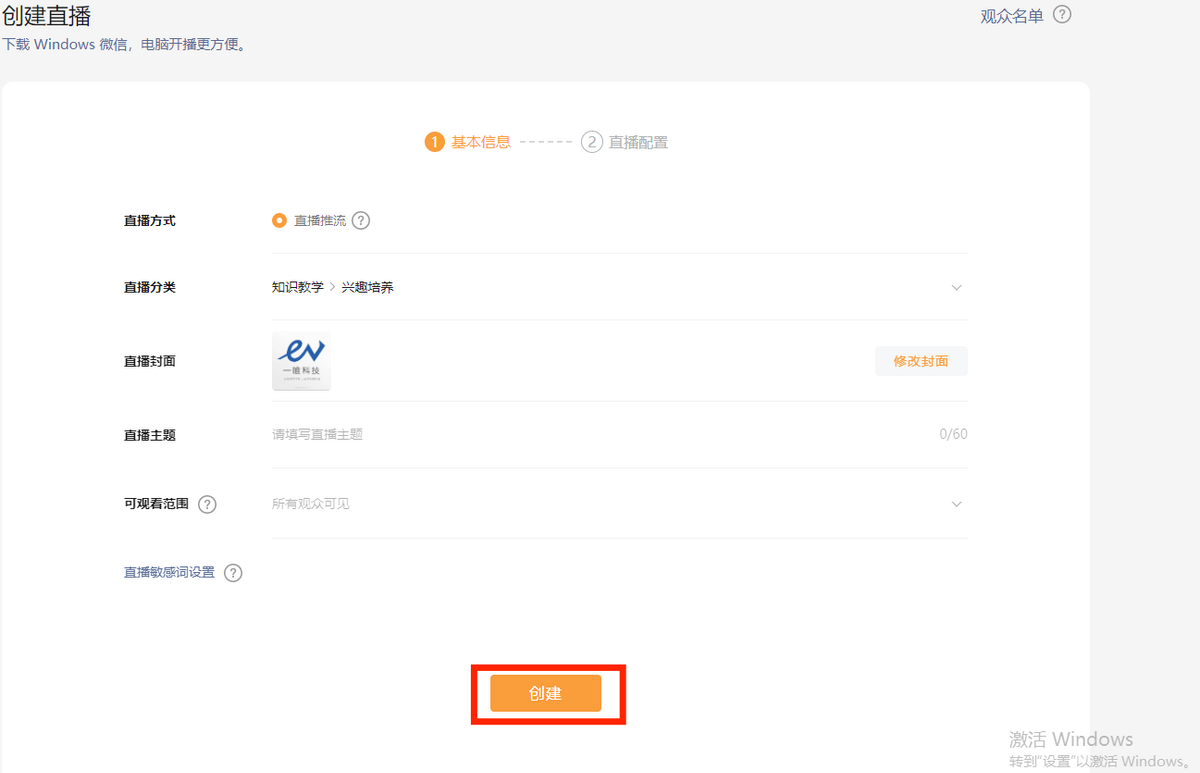The image size is (1200, 773).
Task: Focus the 直播主题 text input field
Action: [600, 435]
